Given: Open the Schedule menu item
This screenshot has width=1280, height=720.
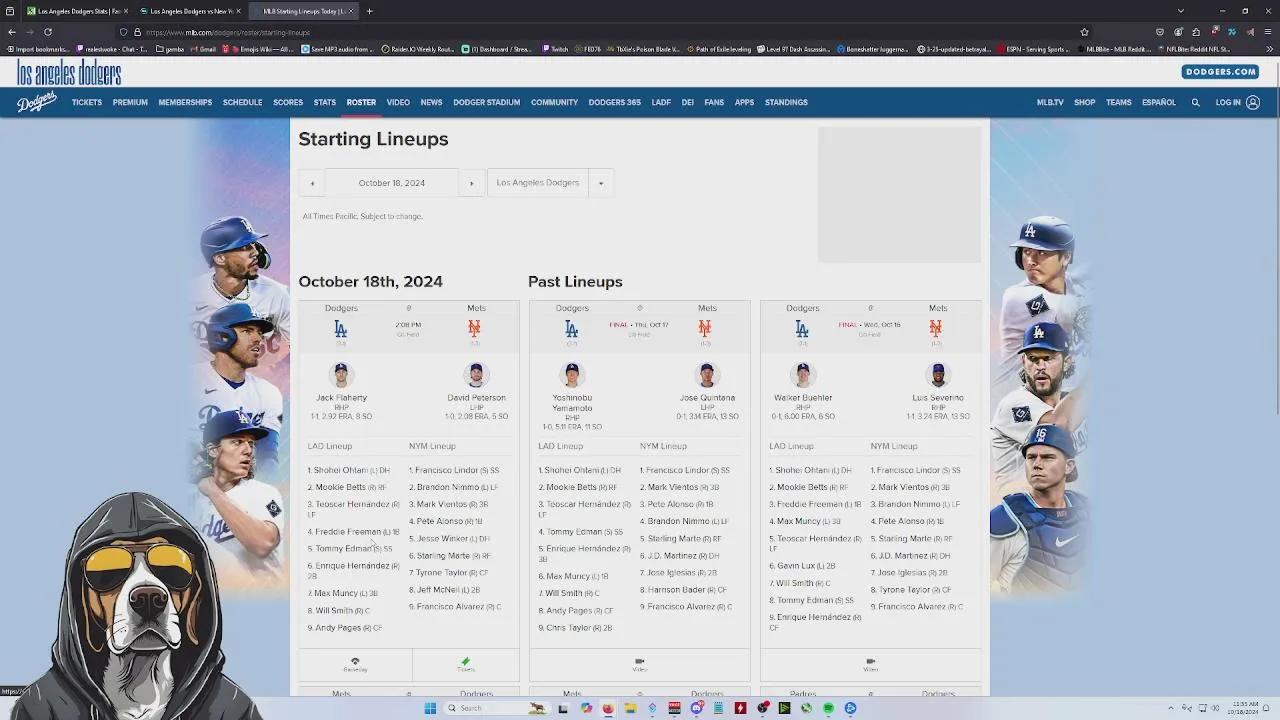Looking at the screenshot, I should click(x=242, y=102).
